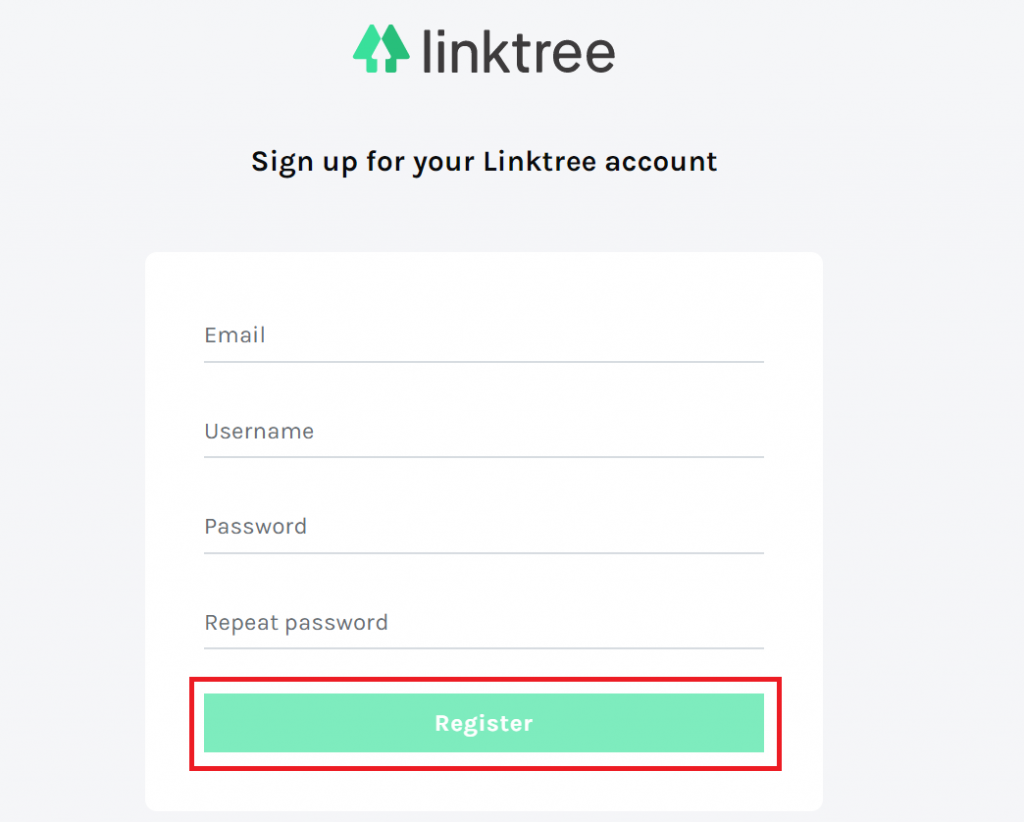1024x822 pixels.
Task: Click the "Username" placeholder label
Action: click(x=259, y=432)
